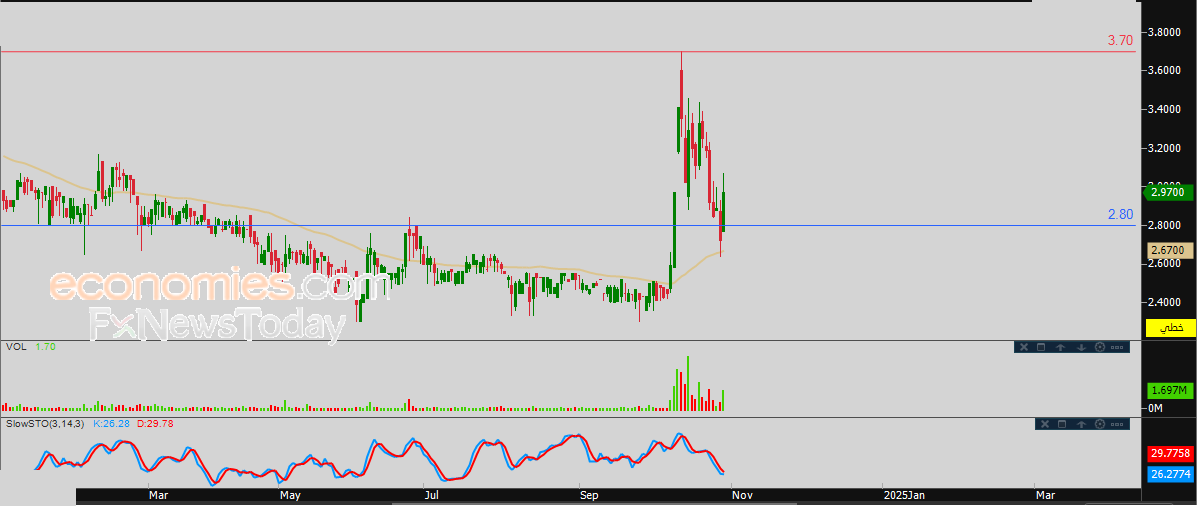1197x506 pixels.
Task: Move the SlowSTO panel up
Action: pyautogui.click(x=1081, y=424)
